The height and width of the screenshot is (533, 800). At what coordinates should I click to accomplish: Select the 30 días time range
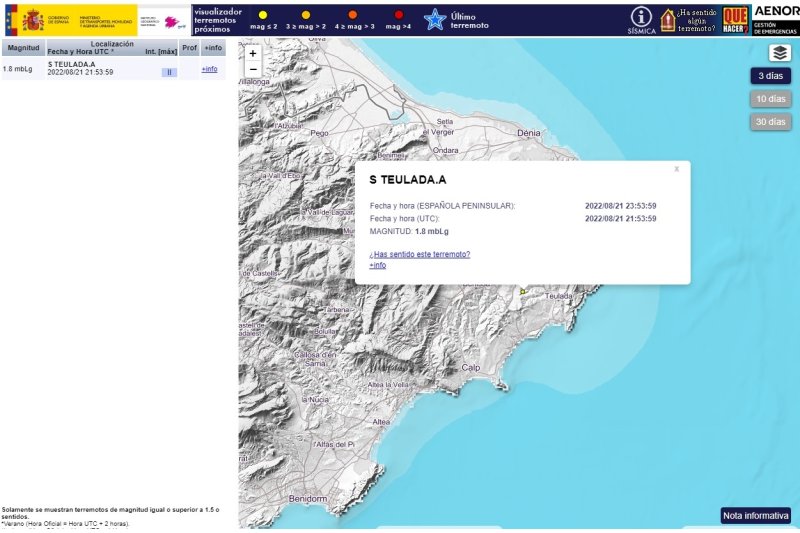[x=770, y=122]
